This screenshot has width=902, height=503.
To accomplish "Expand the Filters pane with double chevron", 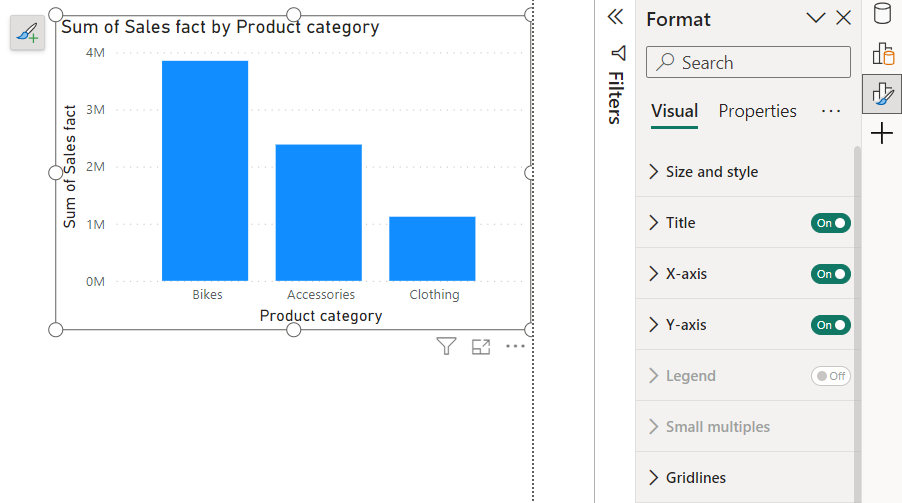I will 615,17.
